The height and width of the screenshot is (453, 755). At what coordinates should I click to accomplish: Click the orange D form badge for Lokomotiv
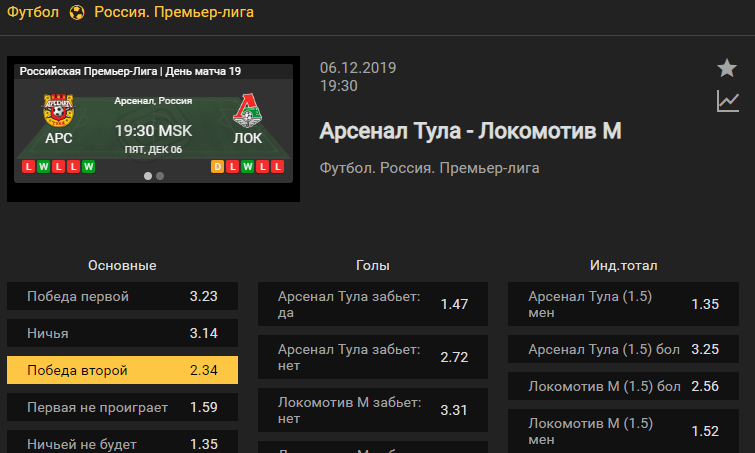pyautogui.click(x=217, y=167)
